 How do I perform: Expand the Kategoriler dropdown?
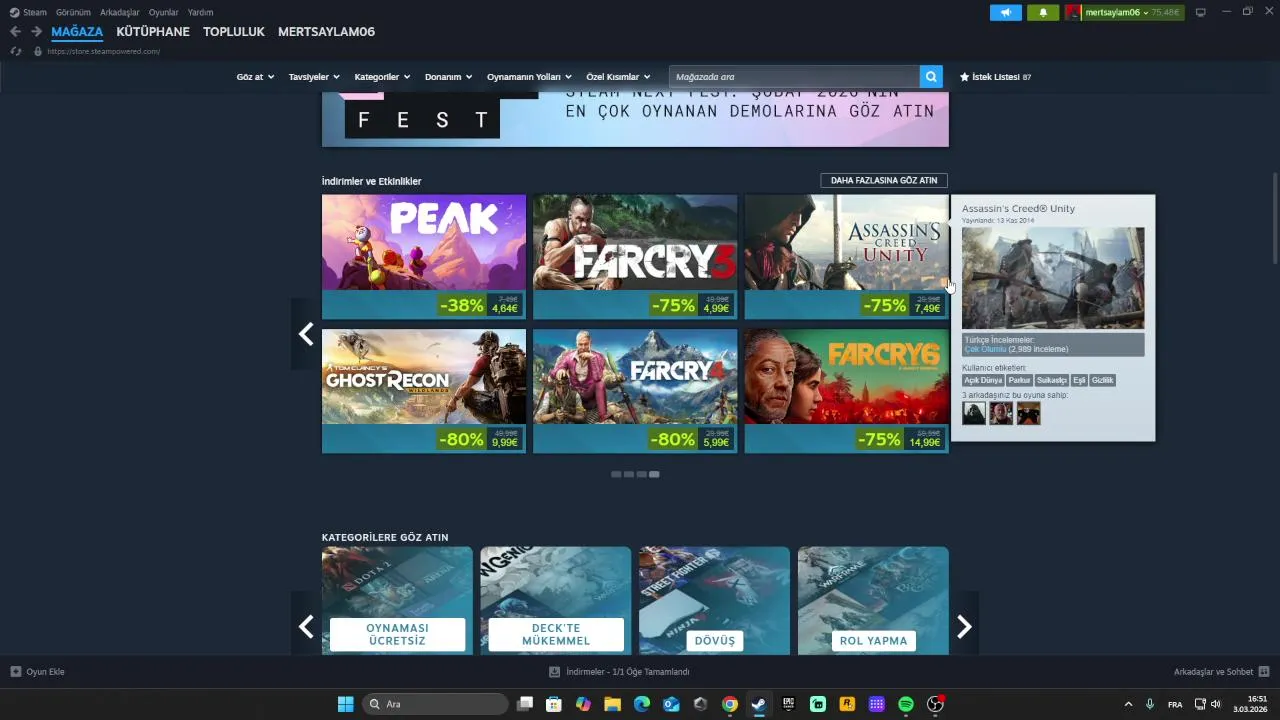click(382, 77)
